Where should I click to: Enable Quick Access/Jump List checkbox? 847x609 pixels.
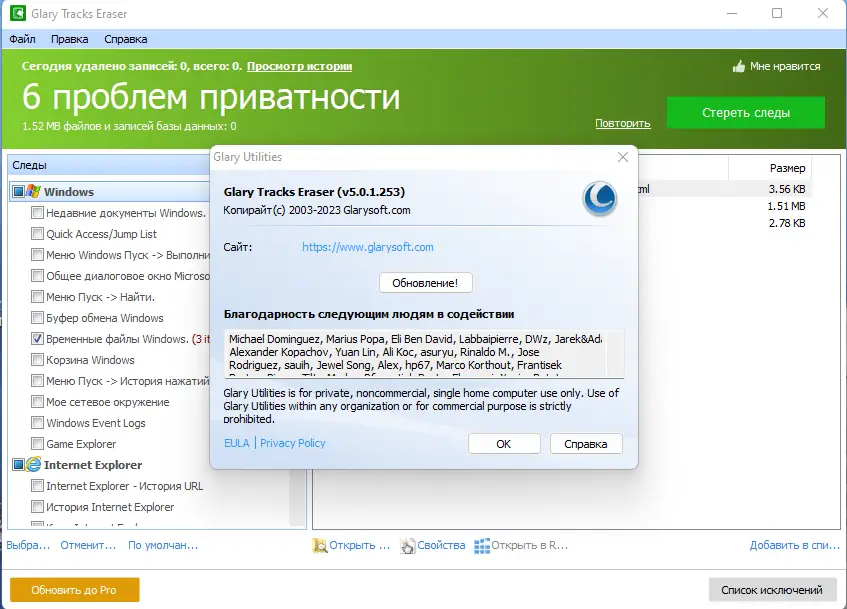(x=37, y=233)
